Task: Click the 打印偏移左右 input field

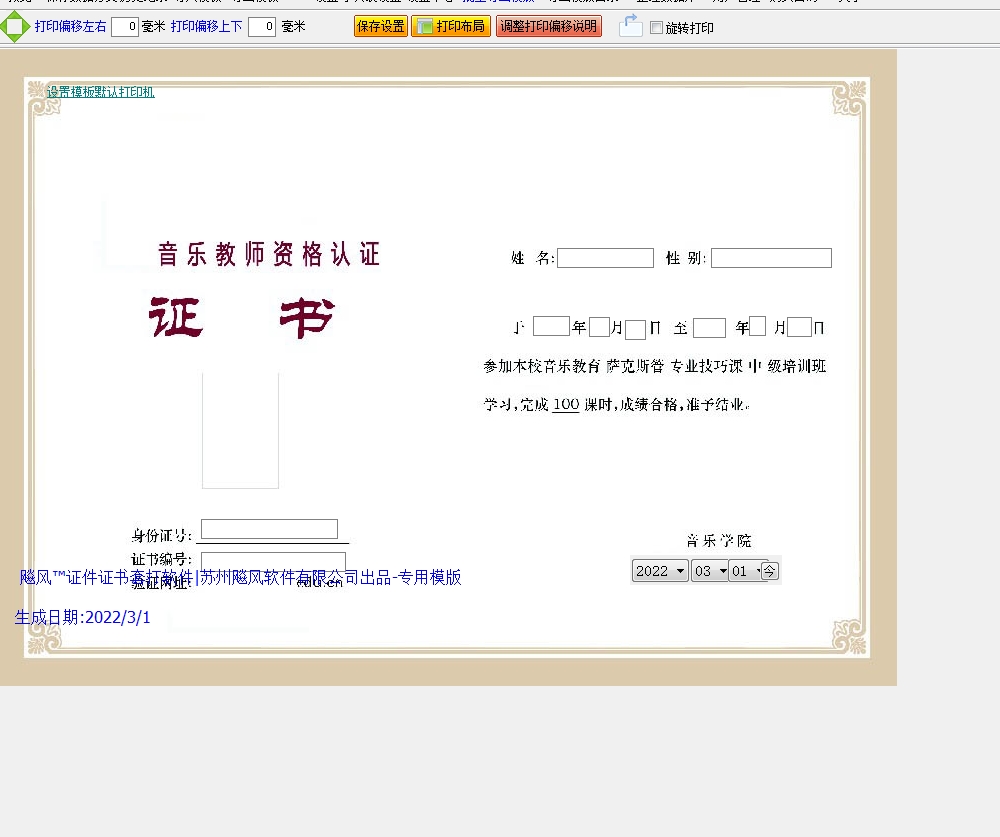Action: point(125,27)
